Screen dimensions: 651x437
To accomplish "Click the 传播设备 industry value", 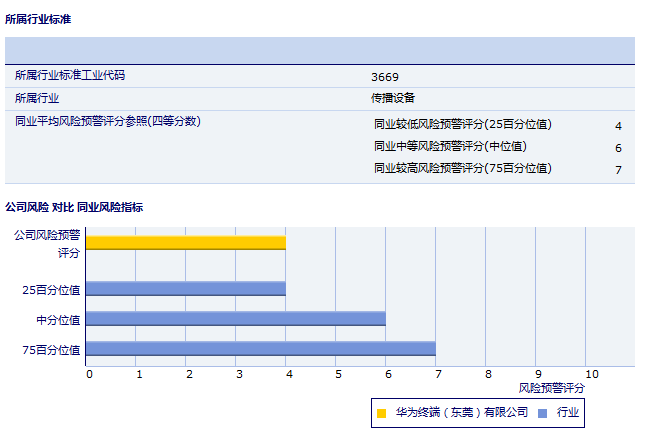I will tap(393, 98).
